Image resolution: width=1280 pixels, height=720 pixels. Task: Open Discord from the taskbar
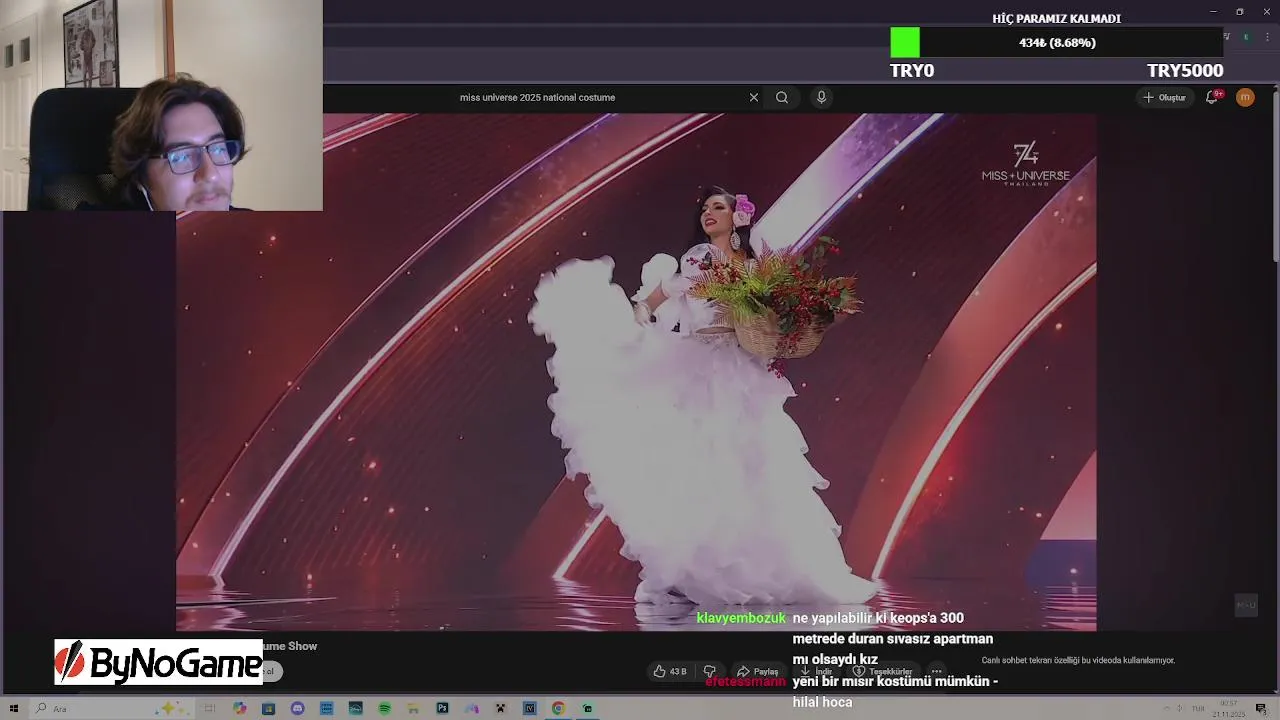tap(297, 708)
